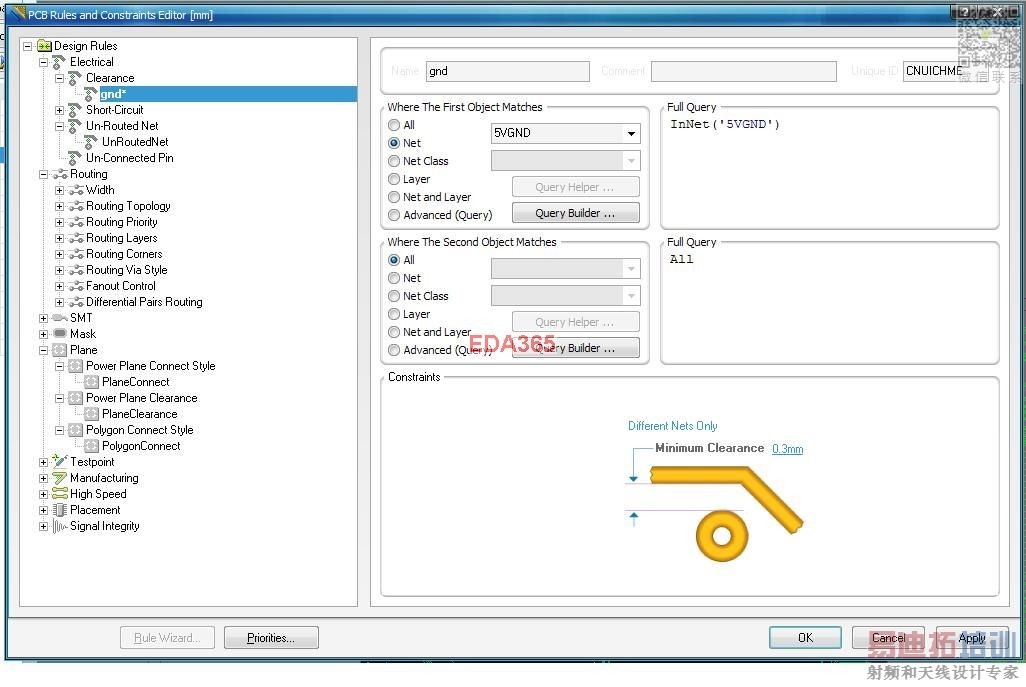Click the Cancel button
The image size is (1026, 687).
pos(888,638)
